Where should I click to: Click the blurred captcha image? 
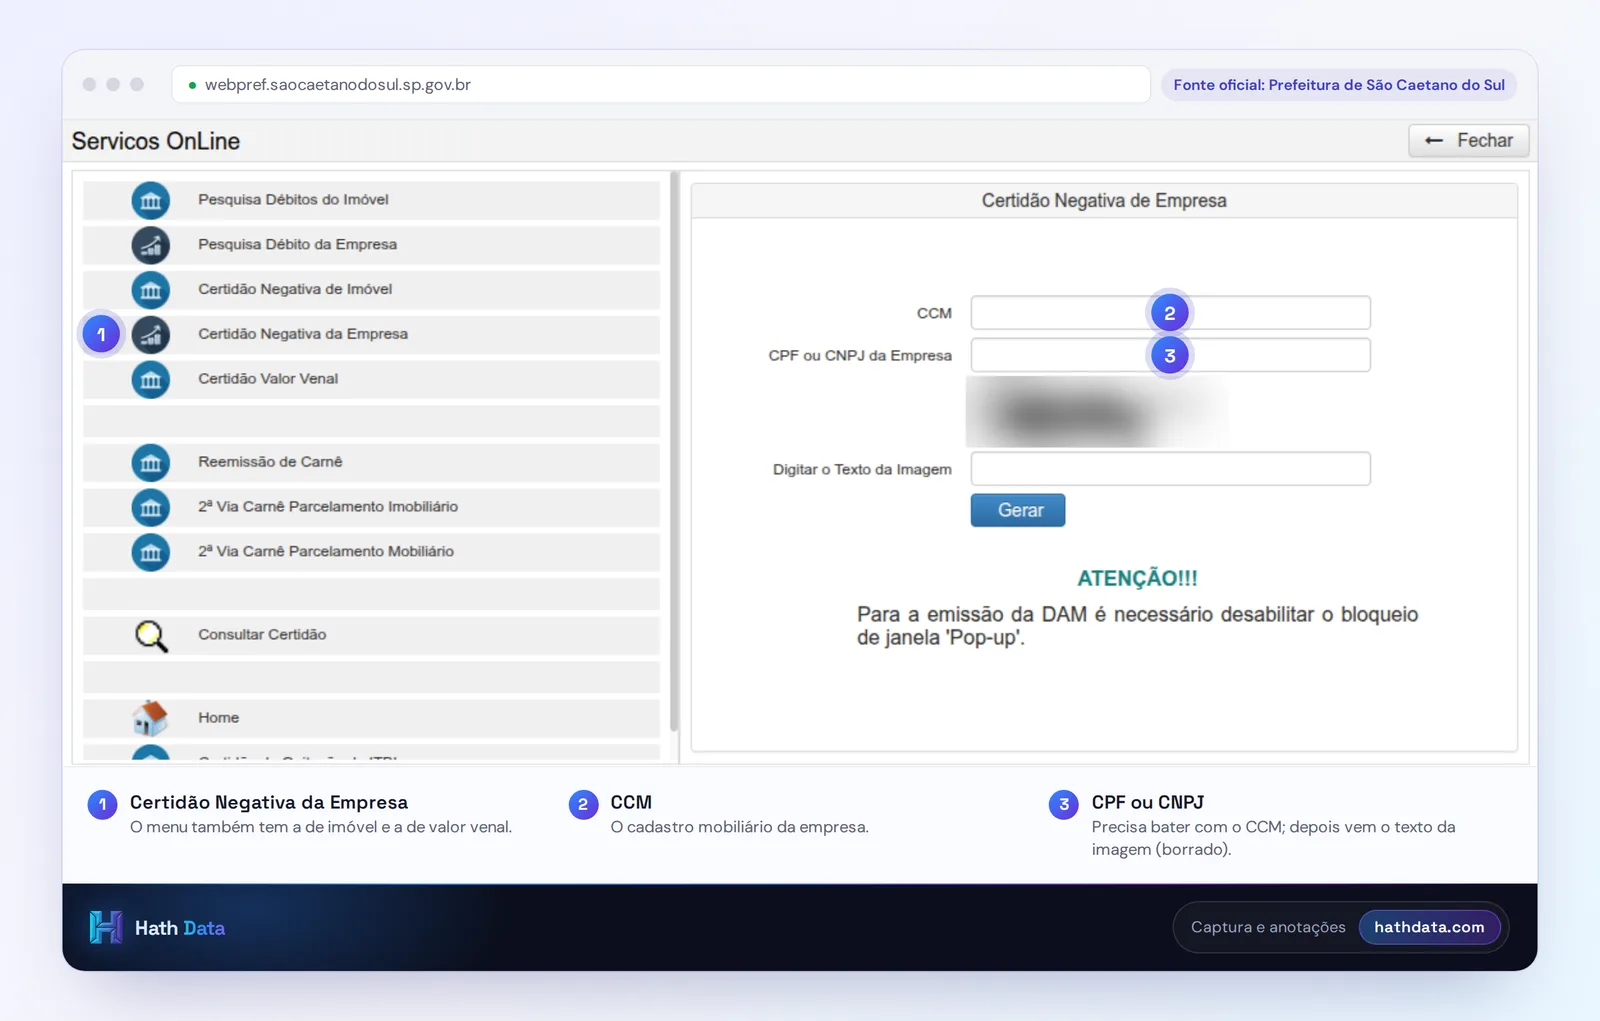coord(1097,412)
